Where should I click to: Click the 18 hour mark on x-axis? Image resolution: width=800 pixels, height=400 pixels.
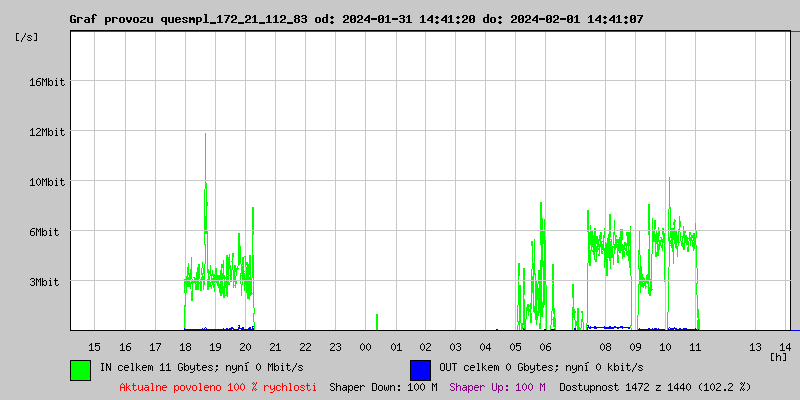[x=185, y=346]
